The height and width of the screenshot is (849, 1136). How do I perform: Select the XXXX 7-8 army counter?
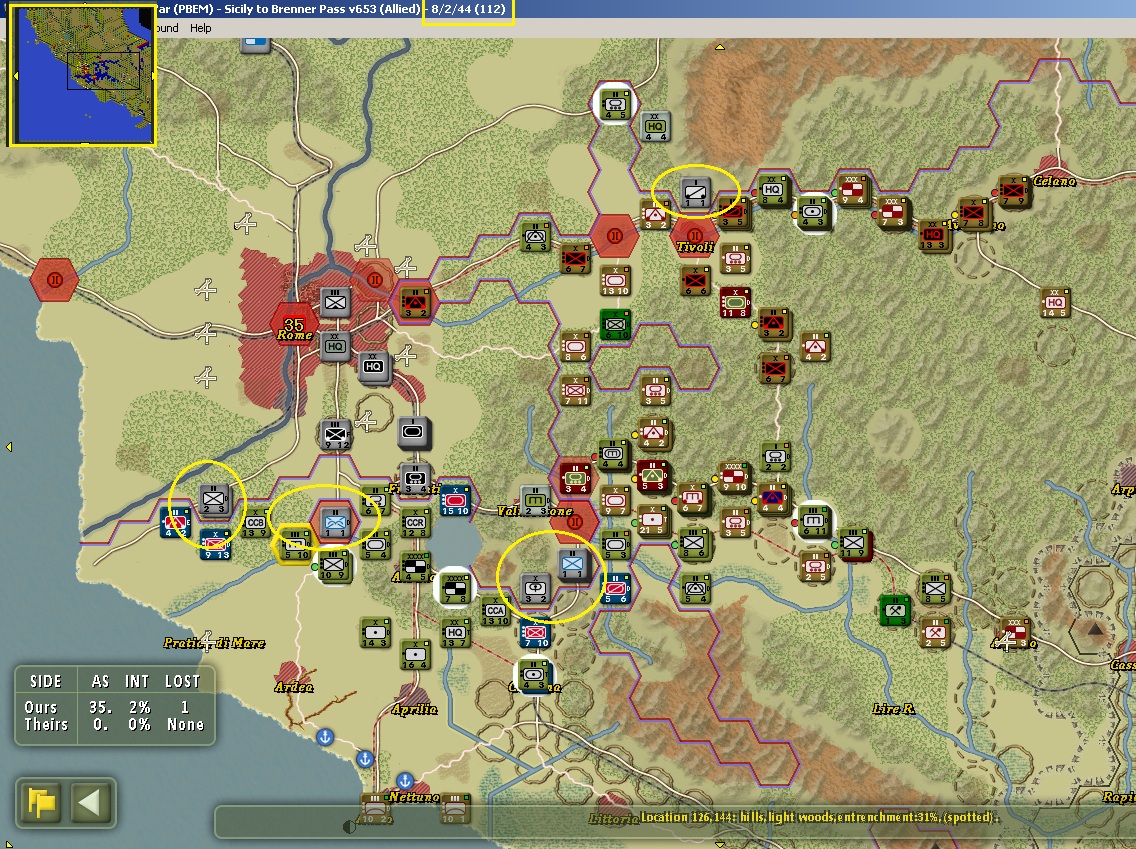pos(455,590)
